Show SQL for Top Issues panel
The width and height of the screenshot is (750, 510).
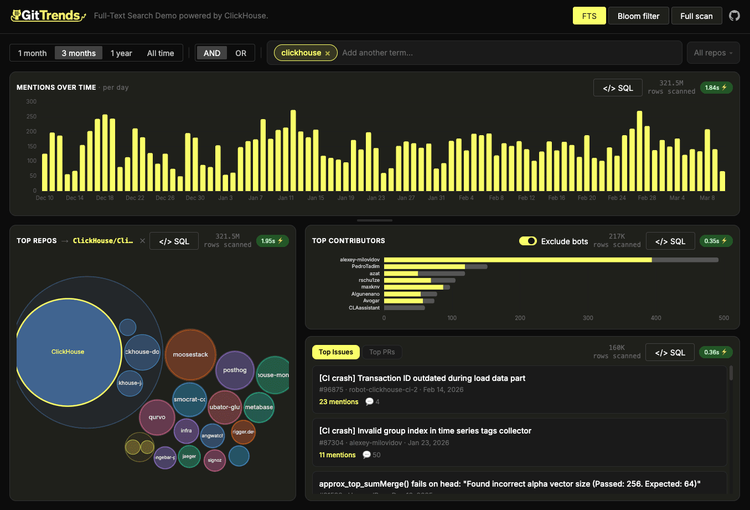pyautogui.click(x=670, y=352)
